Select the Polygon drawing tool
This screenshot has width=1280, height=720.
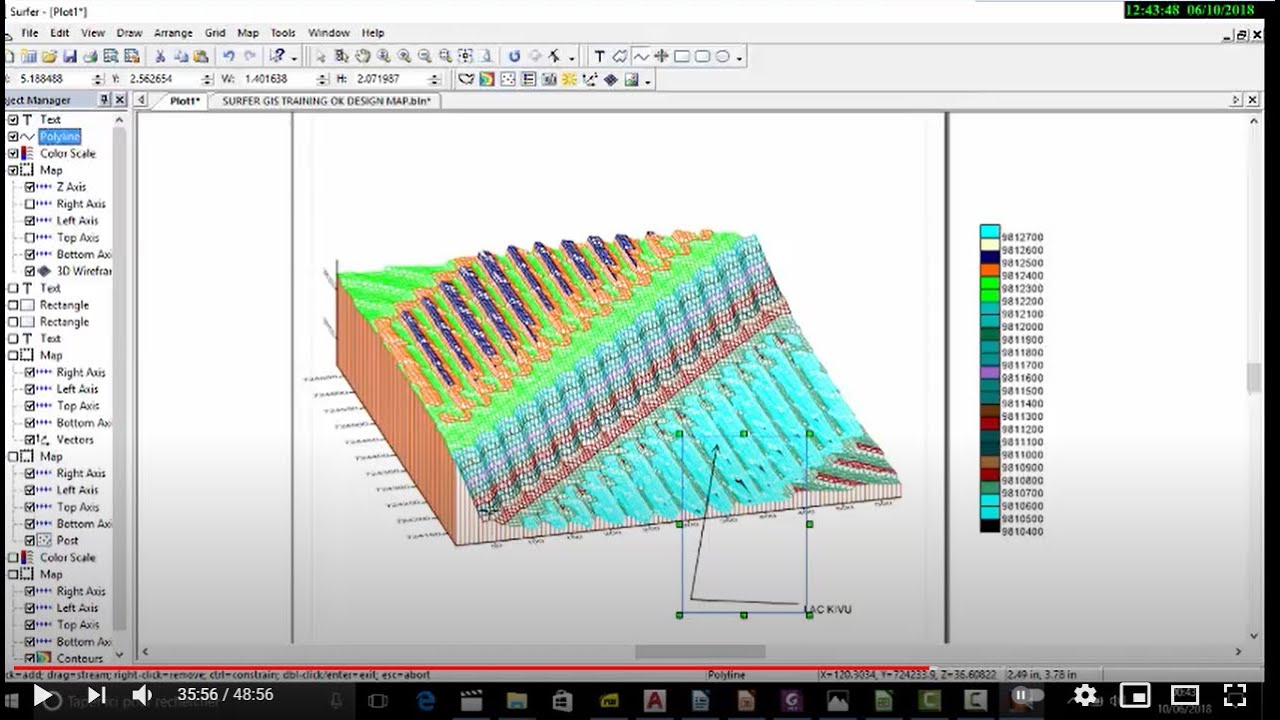(x=620, y=57)
